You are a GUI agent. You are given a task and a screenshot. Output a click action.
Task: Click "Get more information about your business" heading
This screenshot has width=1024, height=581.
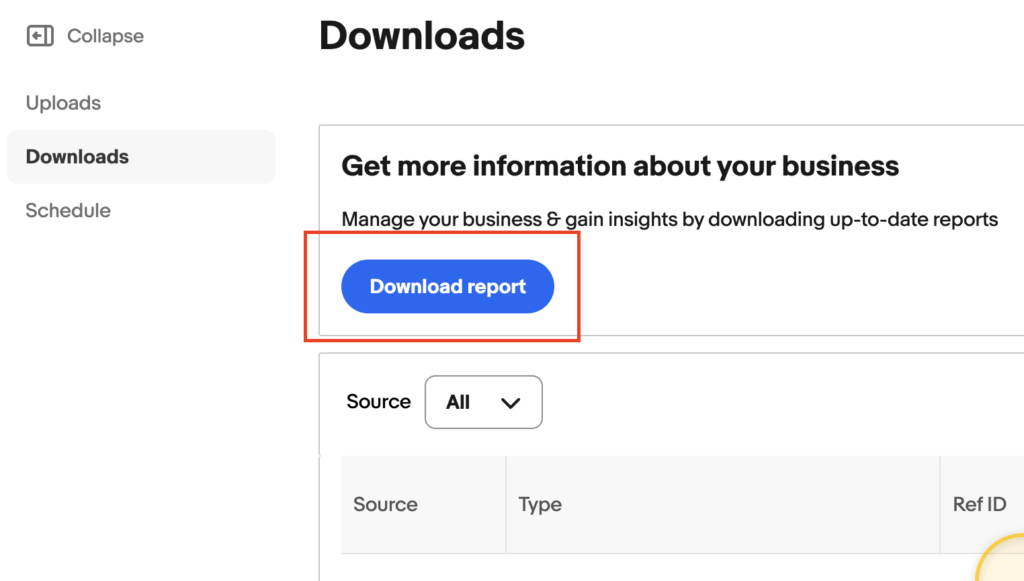pyautogui.click(x=620, y=166)
